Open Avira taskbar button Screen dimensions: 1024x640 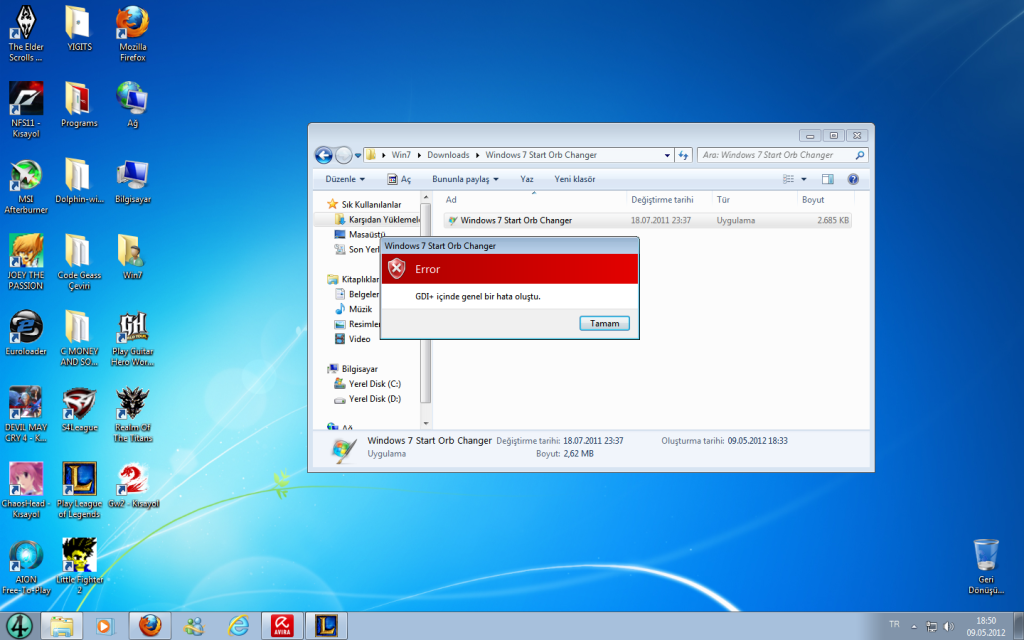point(282,626)
